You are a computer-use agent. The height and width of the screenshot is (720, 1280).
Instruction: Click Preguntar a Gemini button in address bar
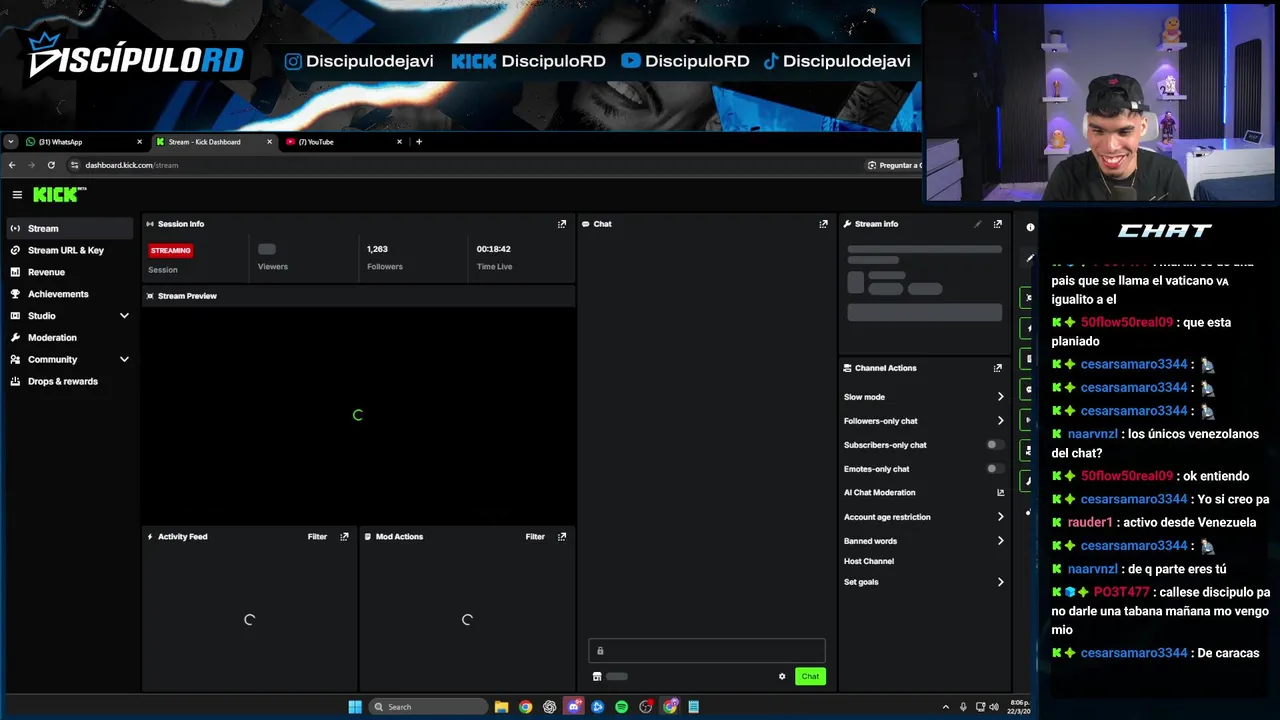coord(894,165)
